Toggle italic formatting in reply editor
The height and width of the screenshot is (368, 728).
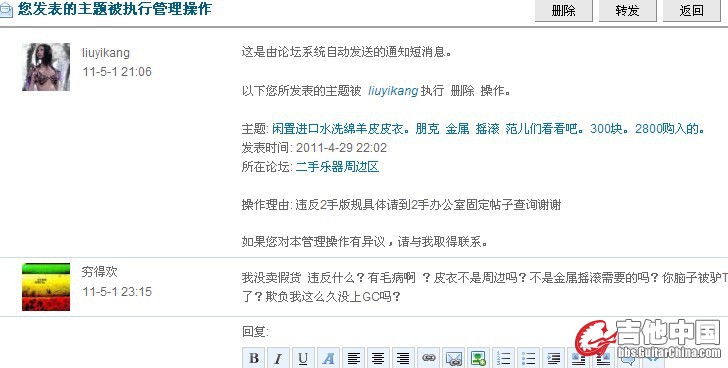pos(278,358)
